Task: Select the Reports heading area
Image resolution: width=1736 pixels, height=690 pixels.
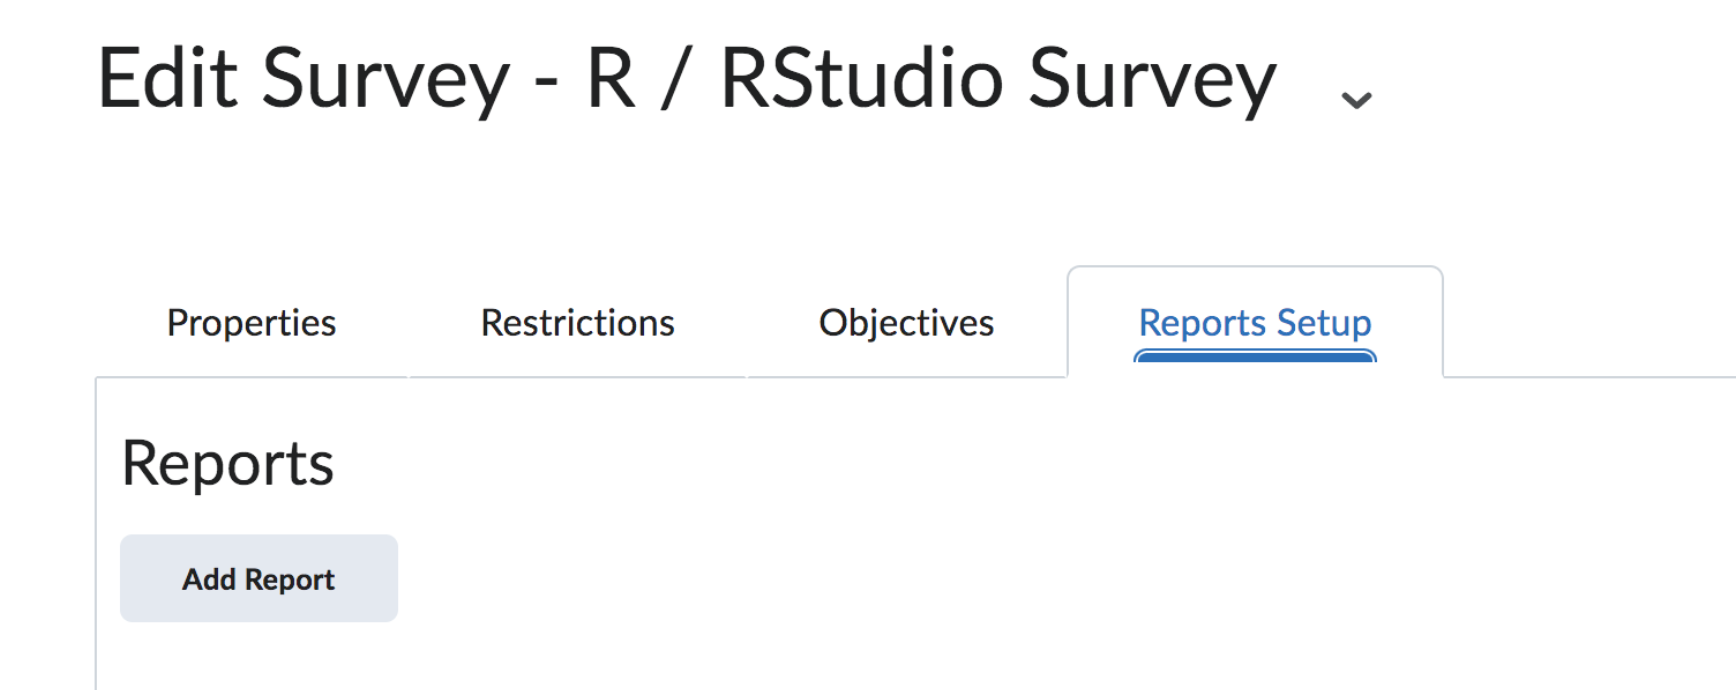Action: 228,462
